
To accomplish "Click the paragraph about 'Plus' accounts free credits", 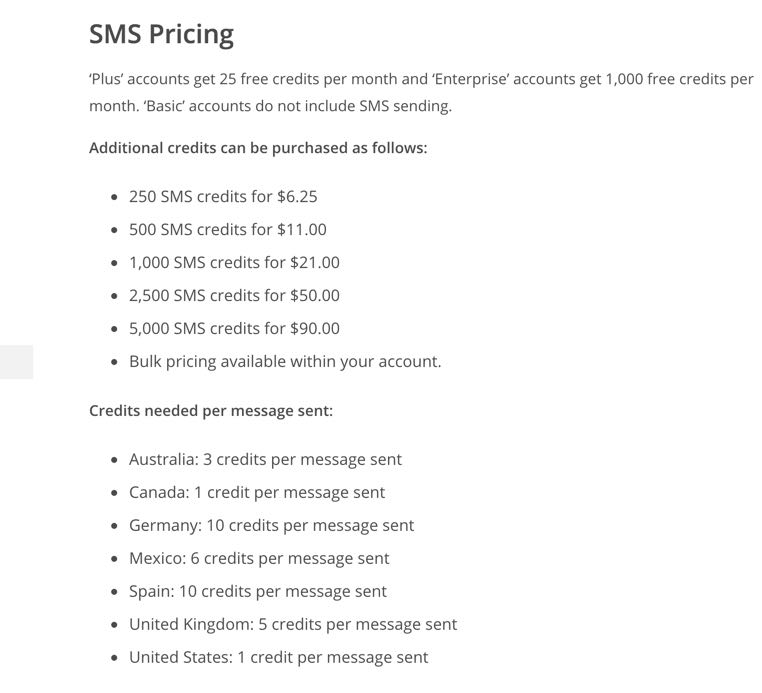I will click(421, 92).
